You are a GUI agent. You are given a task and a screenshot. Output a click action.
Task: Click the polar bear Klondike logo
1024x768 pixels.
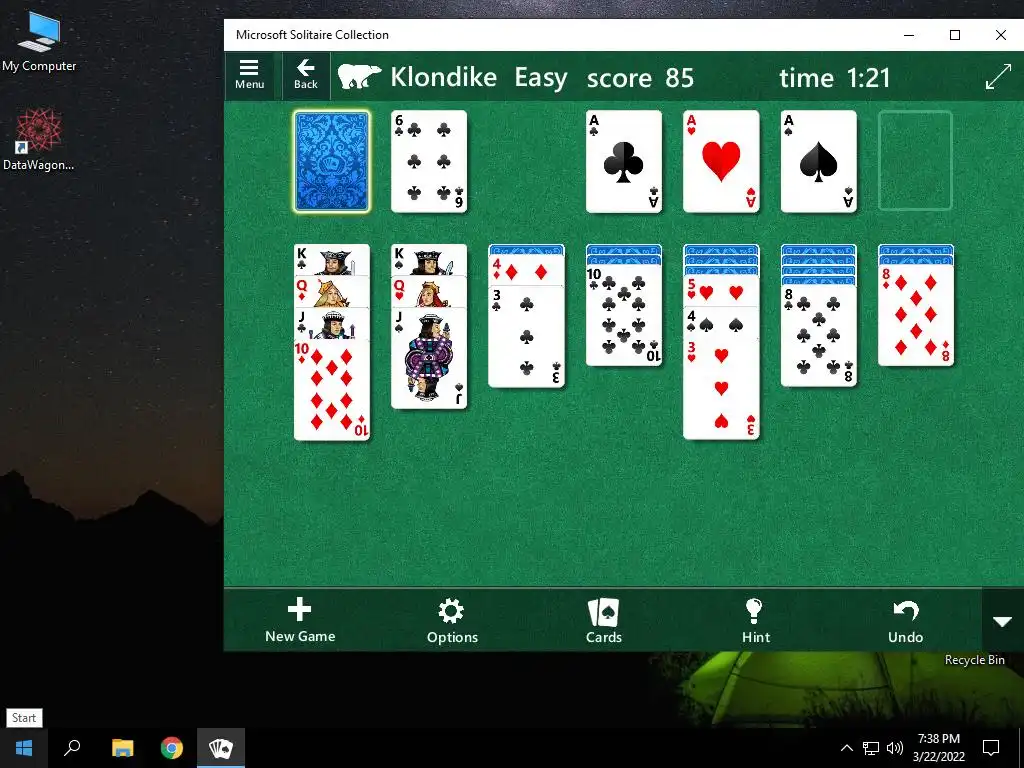click(x=359, y=76)
